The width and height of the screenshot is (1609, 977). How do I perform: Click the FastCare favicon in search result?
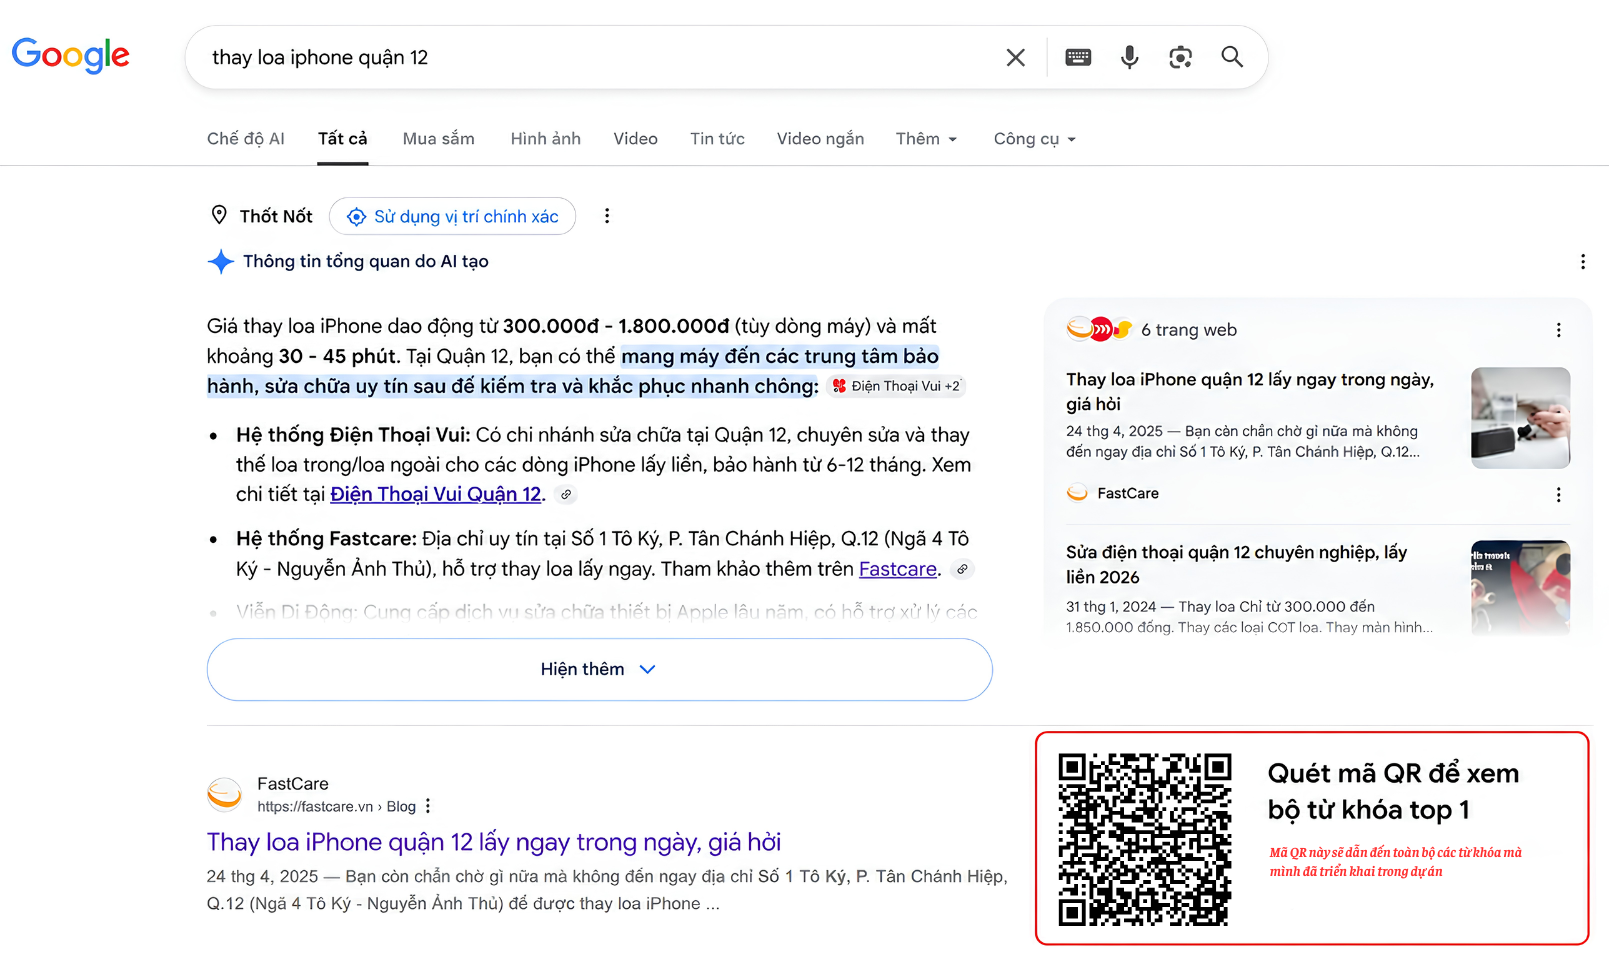225,795
